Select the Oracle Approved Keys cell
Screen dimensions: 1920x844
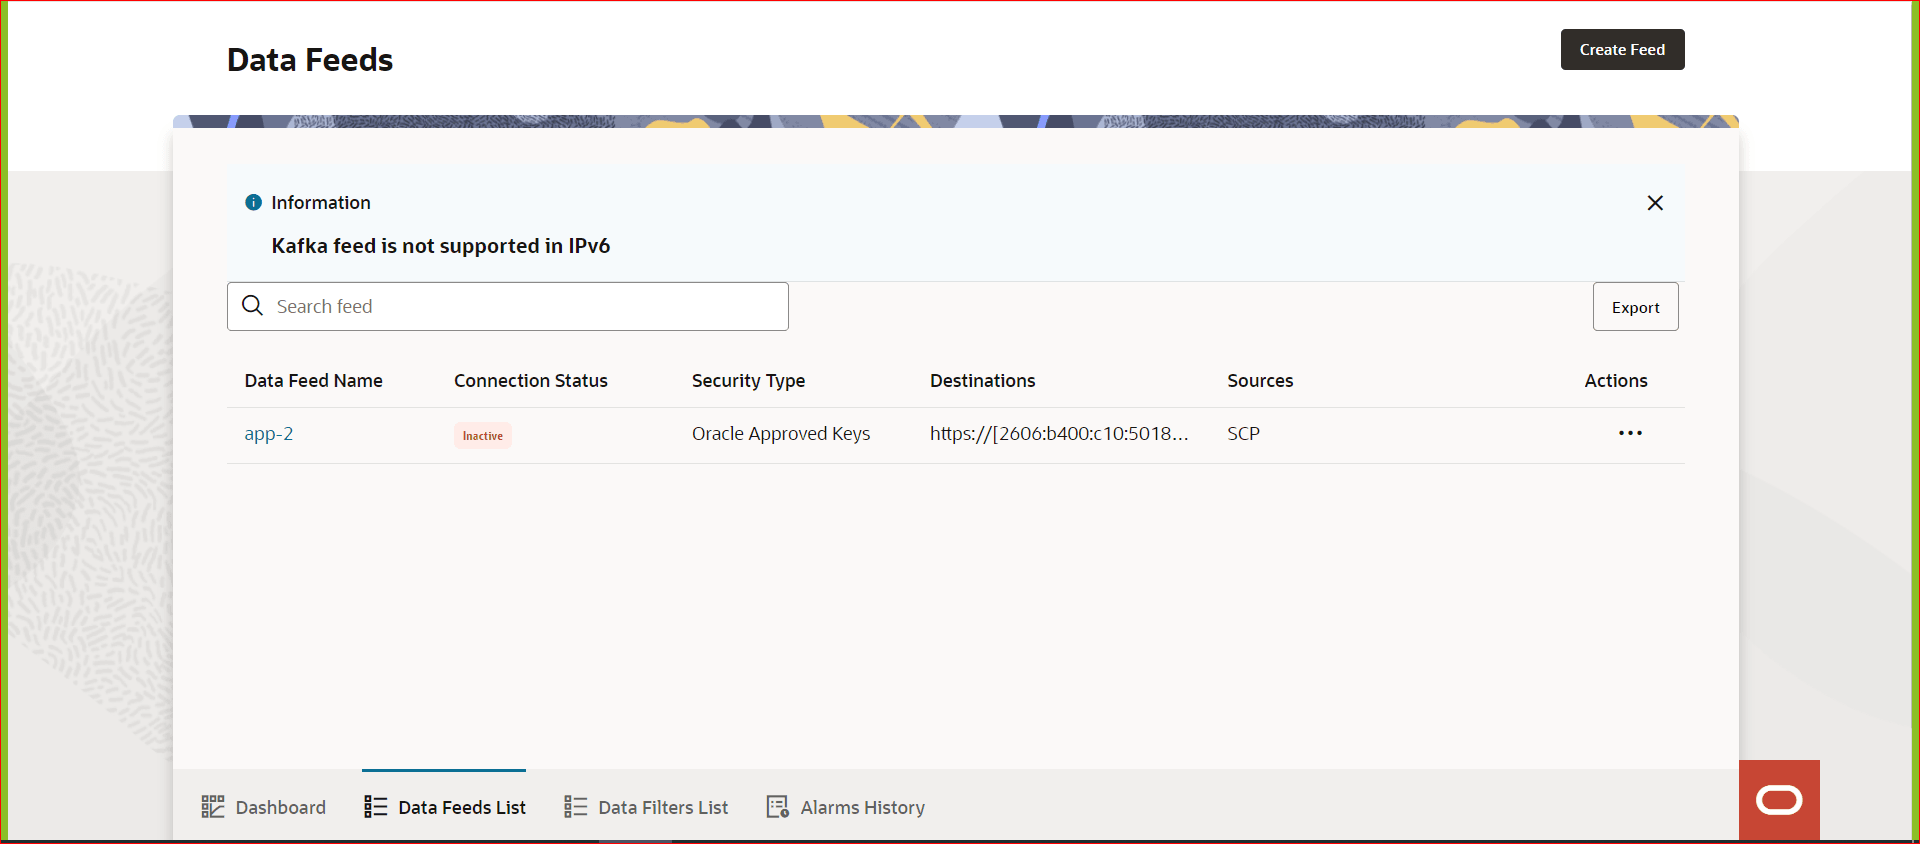coord(781,434)
